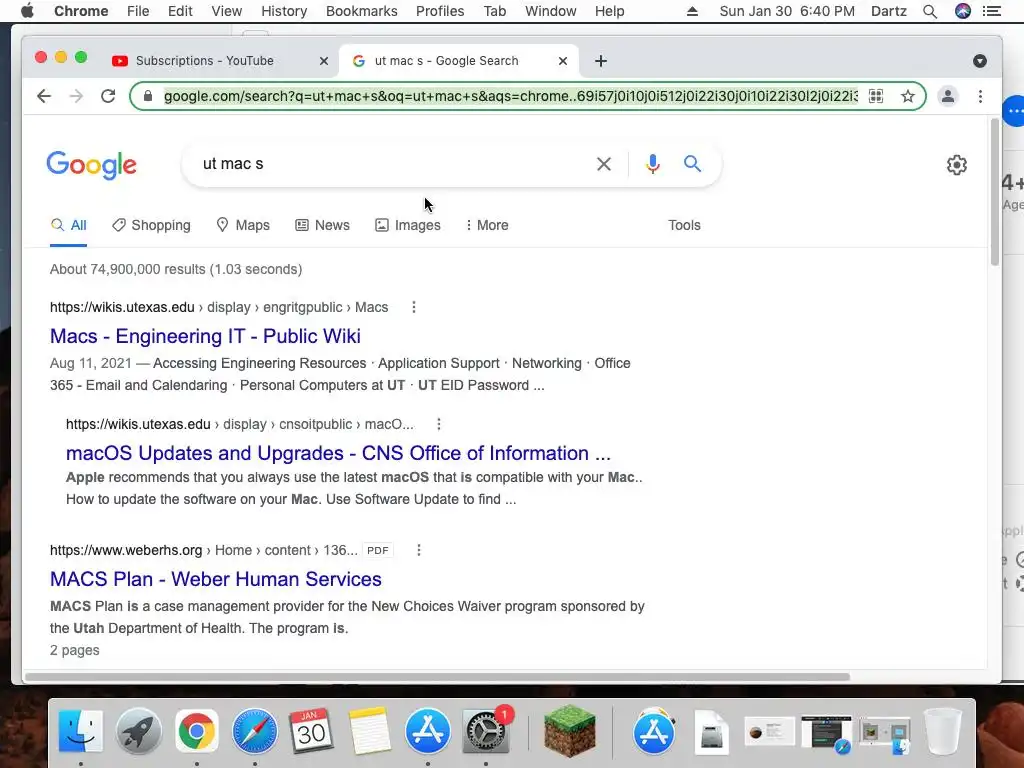Select the Images search tab
1024x768 pixels.
(408, 225)
